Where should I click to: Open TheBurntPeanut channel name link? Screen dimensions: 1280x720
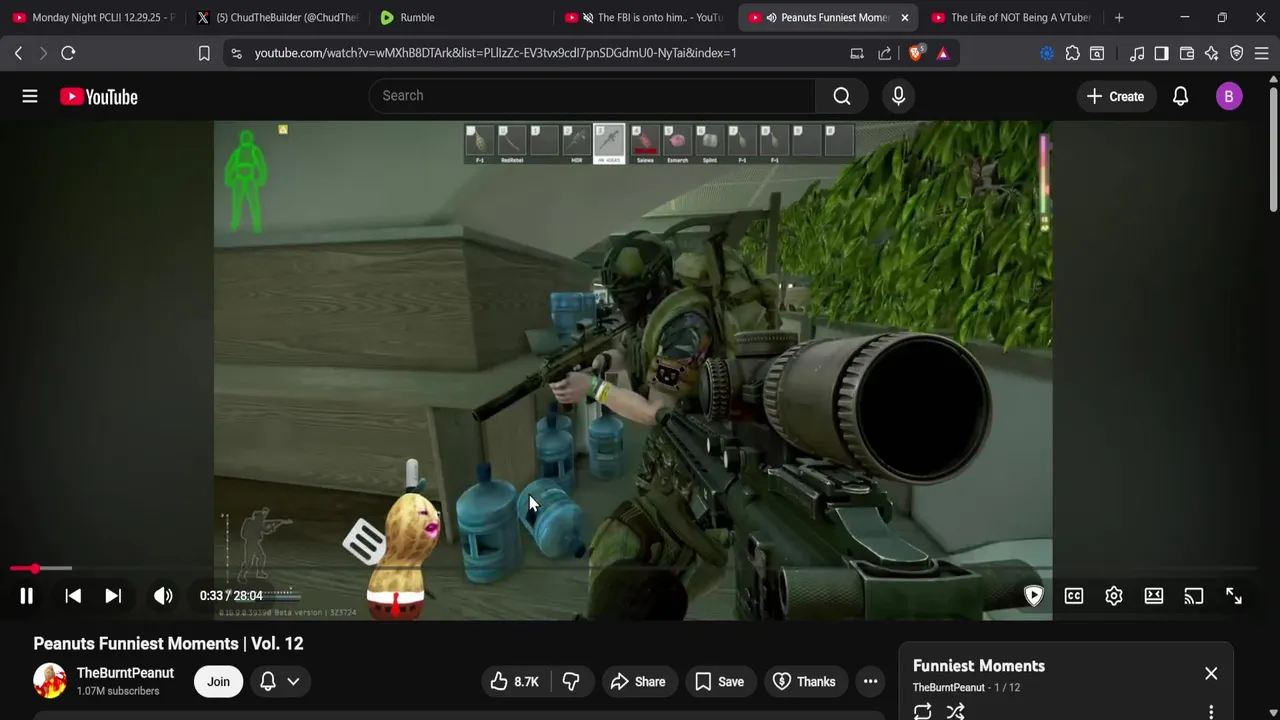click(x=125, y=673)
